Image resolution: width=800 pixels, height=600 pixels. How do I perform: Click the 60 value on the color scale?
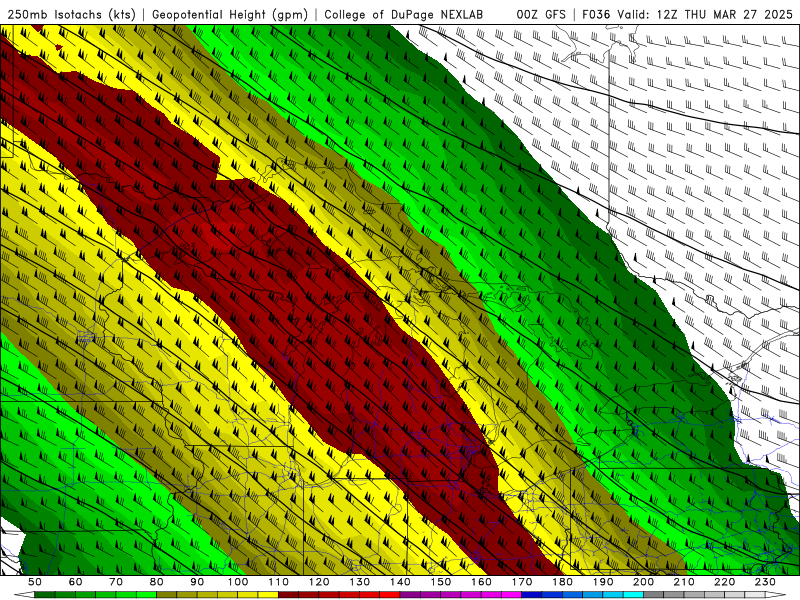pyautogui.click(x=76, y=582)
